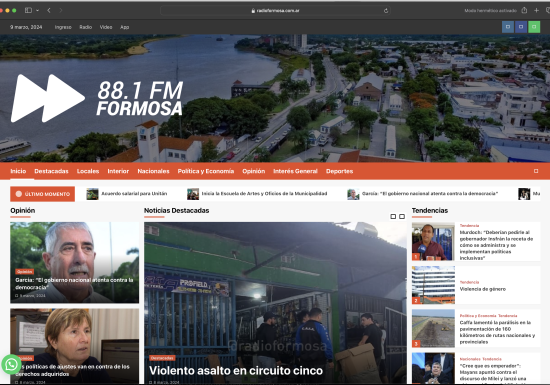Click the Último Momento label

42,194
